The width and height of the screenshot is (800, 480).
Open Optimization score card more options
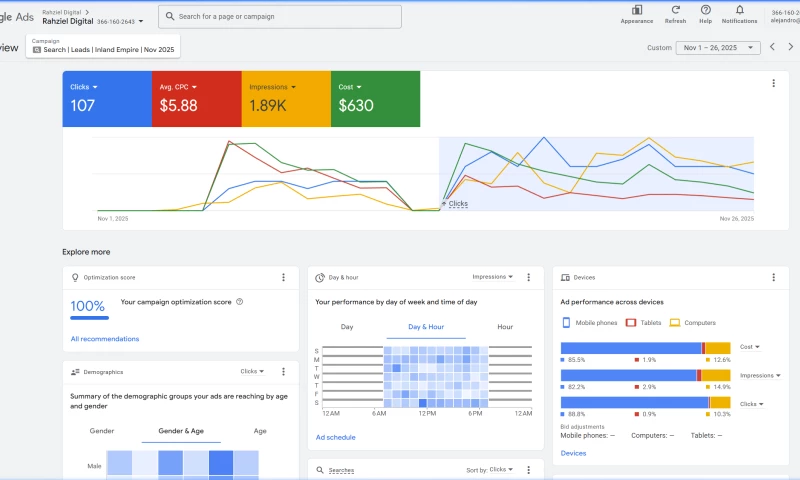[283, 277]
